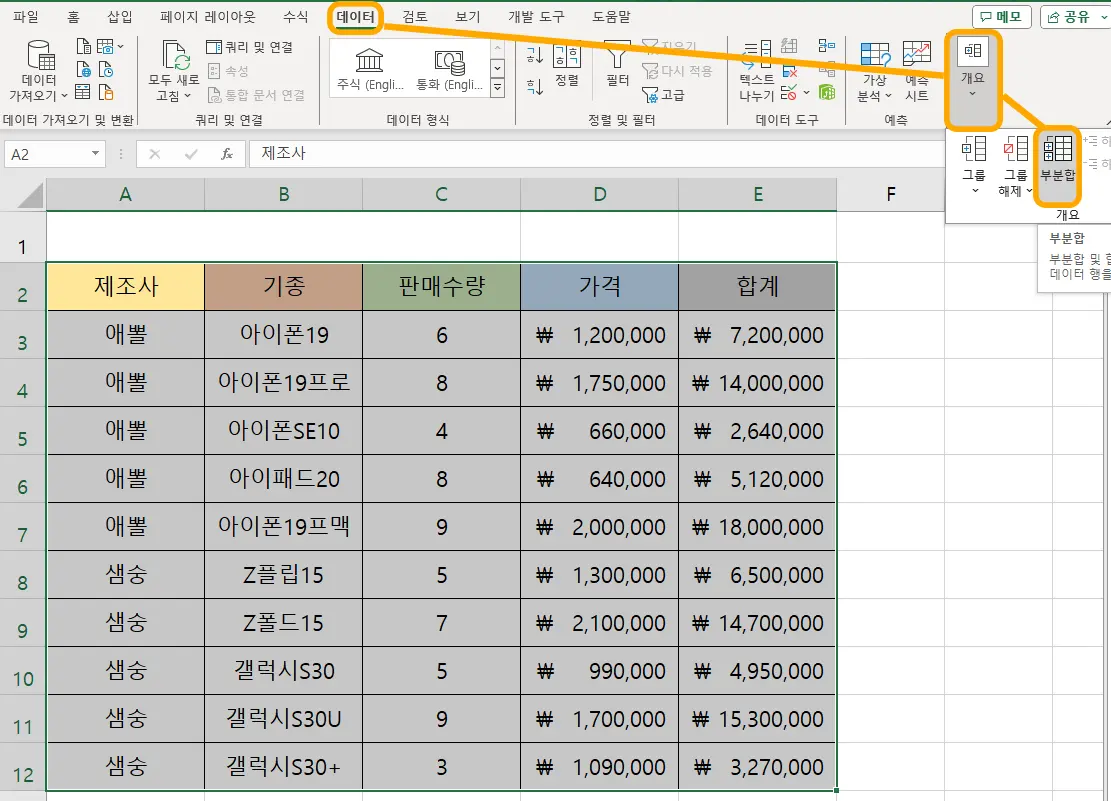
Task: Switch to the 개발 도구 tab
Action: (536, 17)
